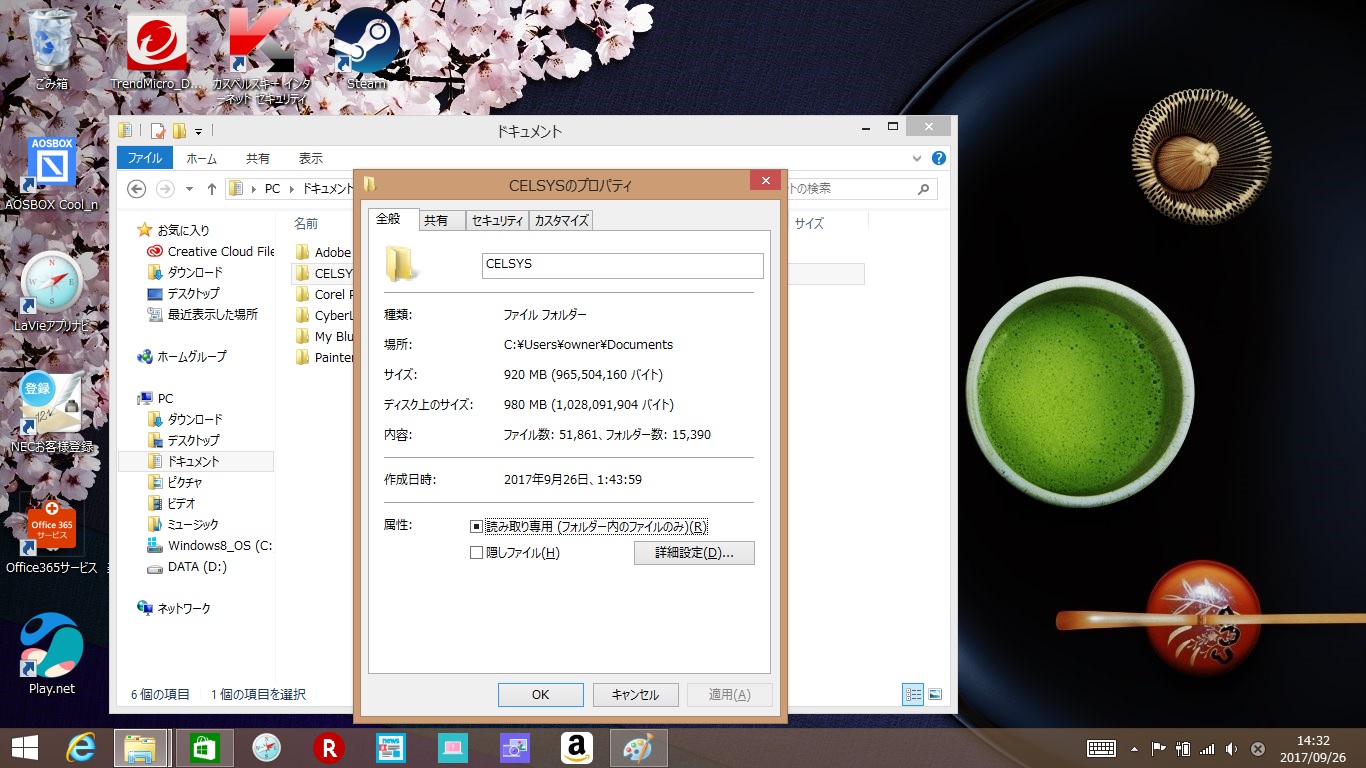The image size is (1366, 768).
Task: Click the Explorer back arrow button
Action: [137, 189]
